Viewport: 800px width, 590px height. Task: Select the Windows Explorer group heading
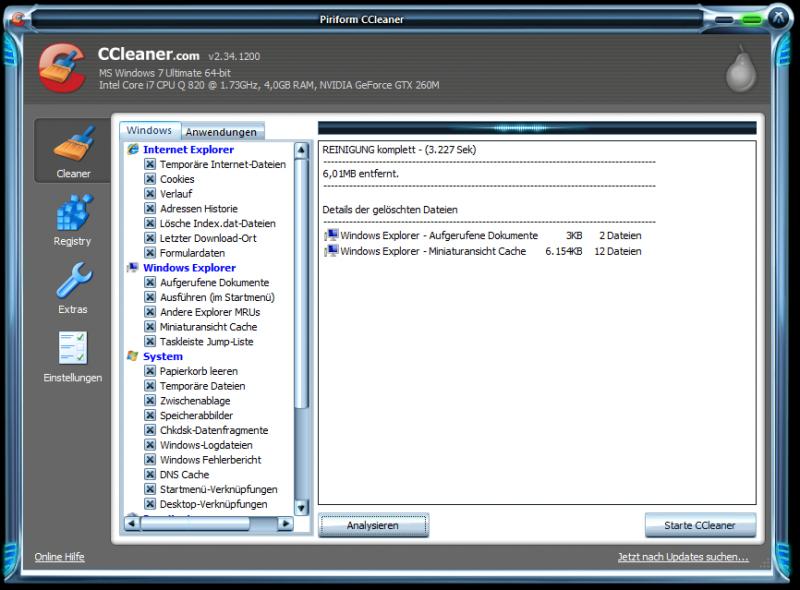[189, 267]
